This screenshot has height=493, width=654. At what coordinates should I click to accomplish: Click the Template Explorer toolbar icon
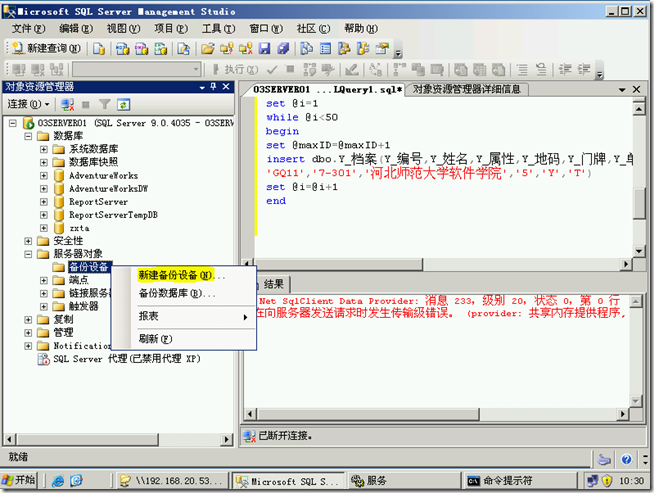[x=363, y=48]
